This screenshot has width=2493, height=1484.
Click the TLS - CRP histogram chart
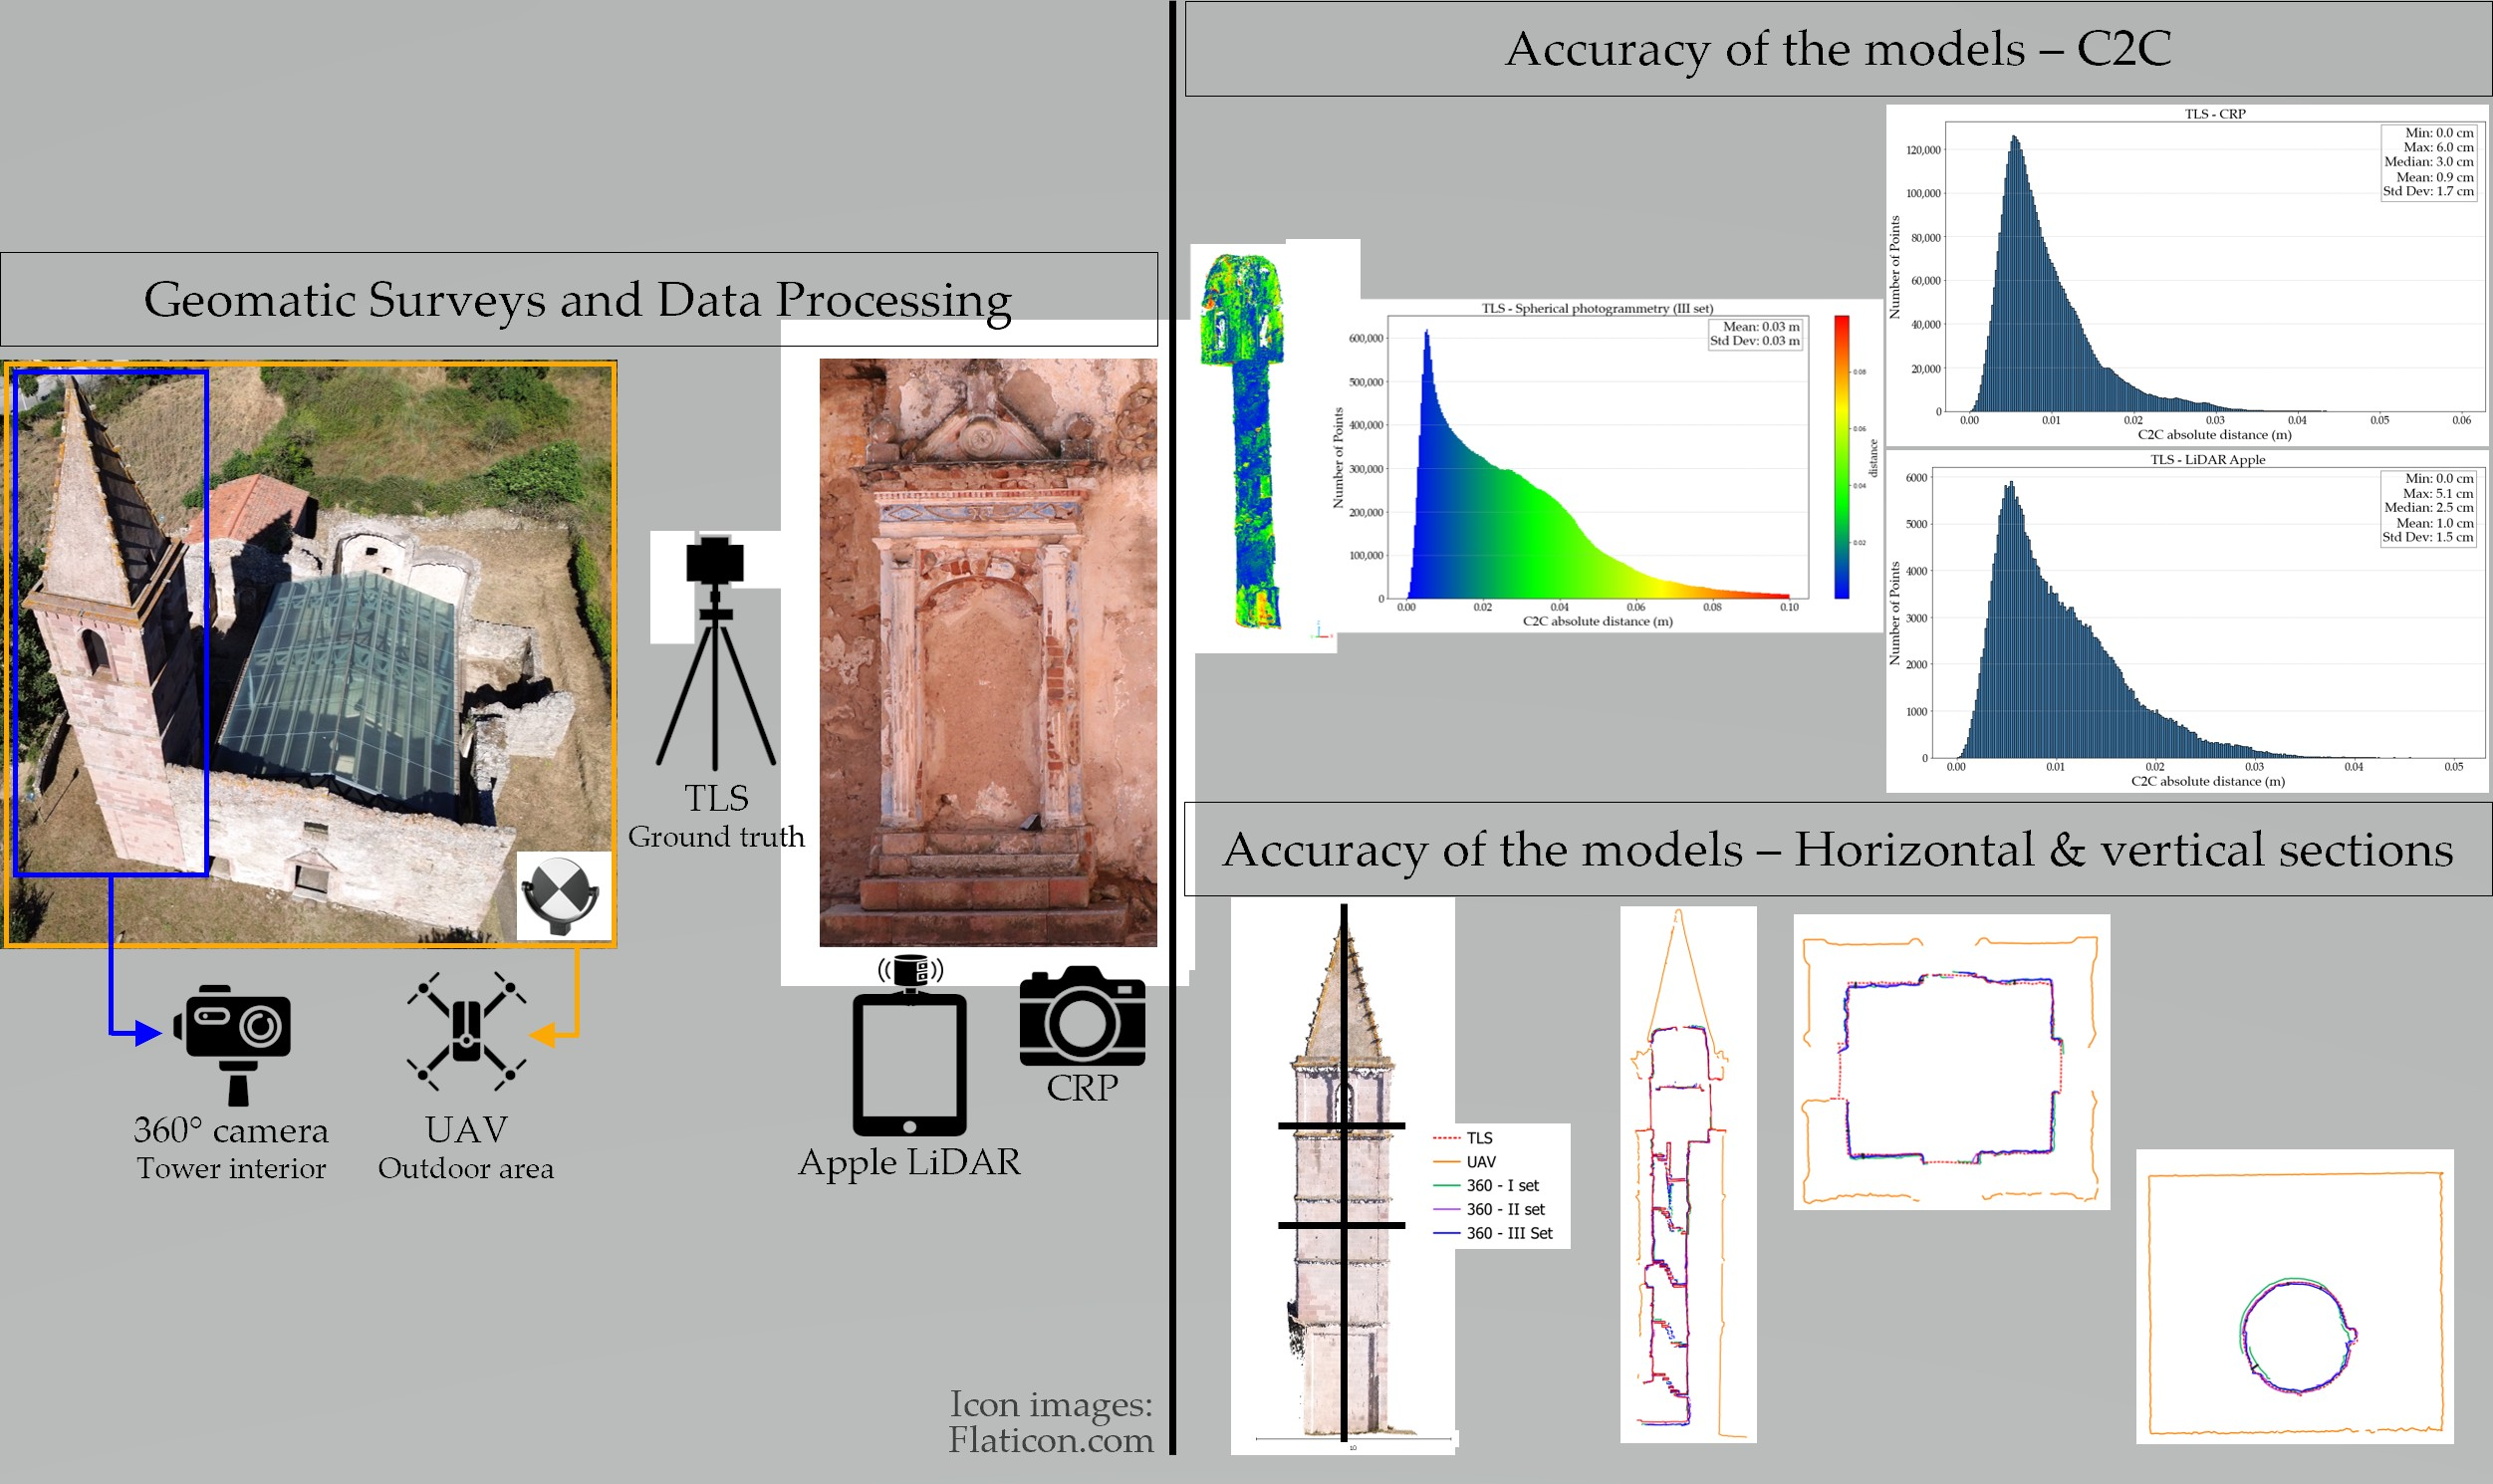click(2185, 275)
